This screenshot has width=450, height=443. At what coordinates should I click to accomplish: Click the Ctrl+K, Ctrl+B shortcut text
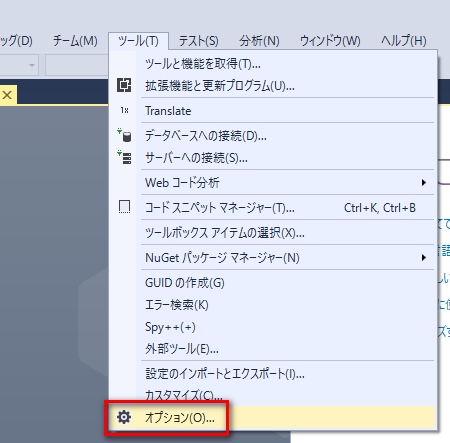pos(380,208)
